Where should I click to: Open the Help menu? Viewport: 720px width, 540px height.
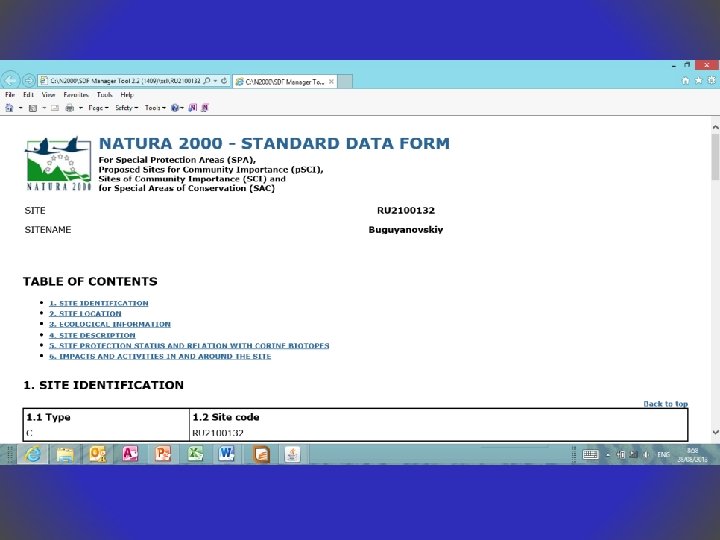[x=127, y=95]
